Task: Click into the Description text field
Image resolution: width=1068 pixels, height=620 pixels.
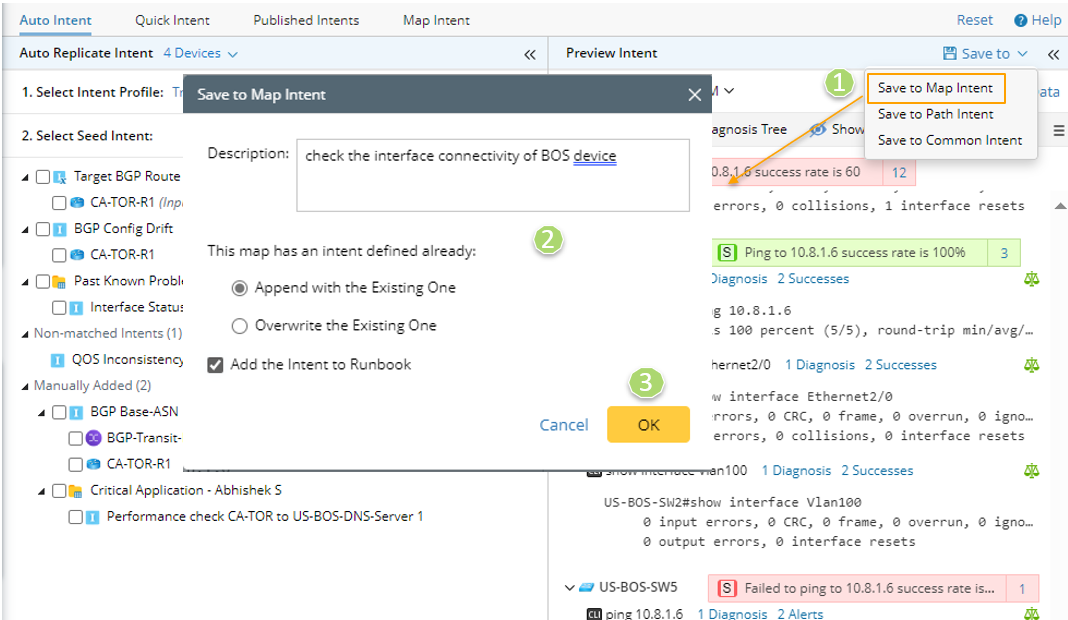Action: [x=492, y=175]
